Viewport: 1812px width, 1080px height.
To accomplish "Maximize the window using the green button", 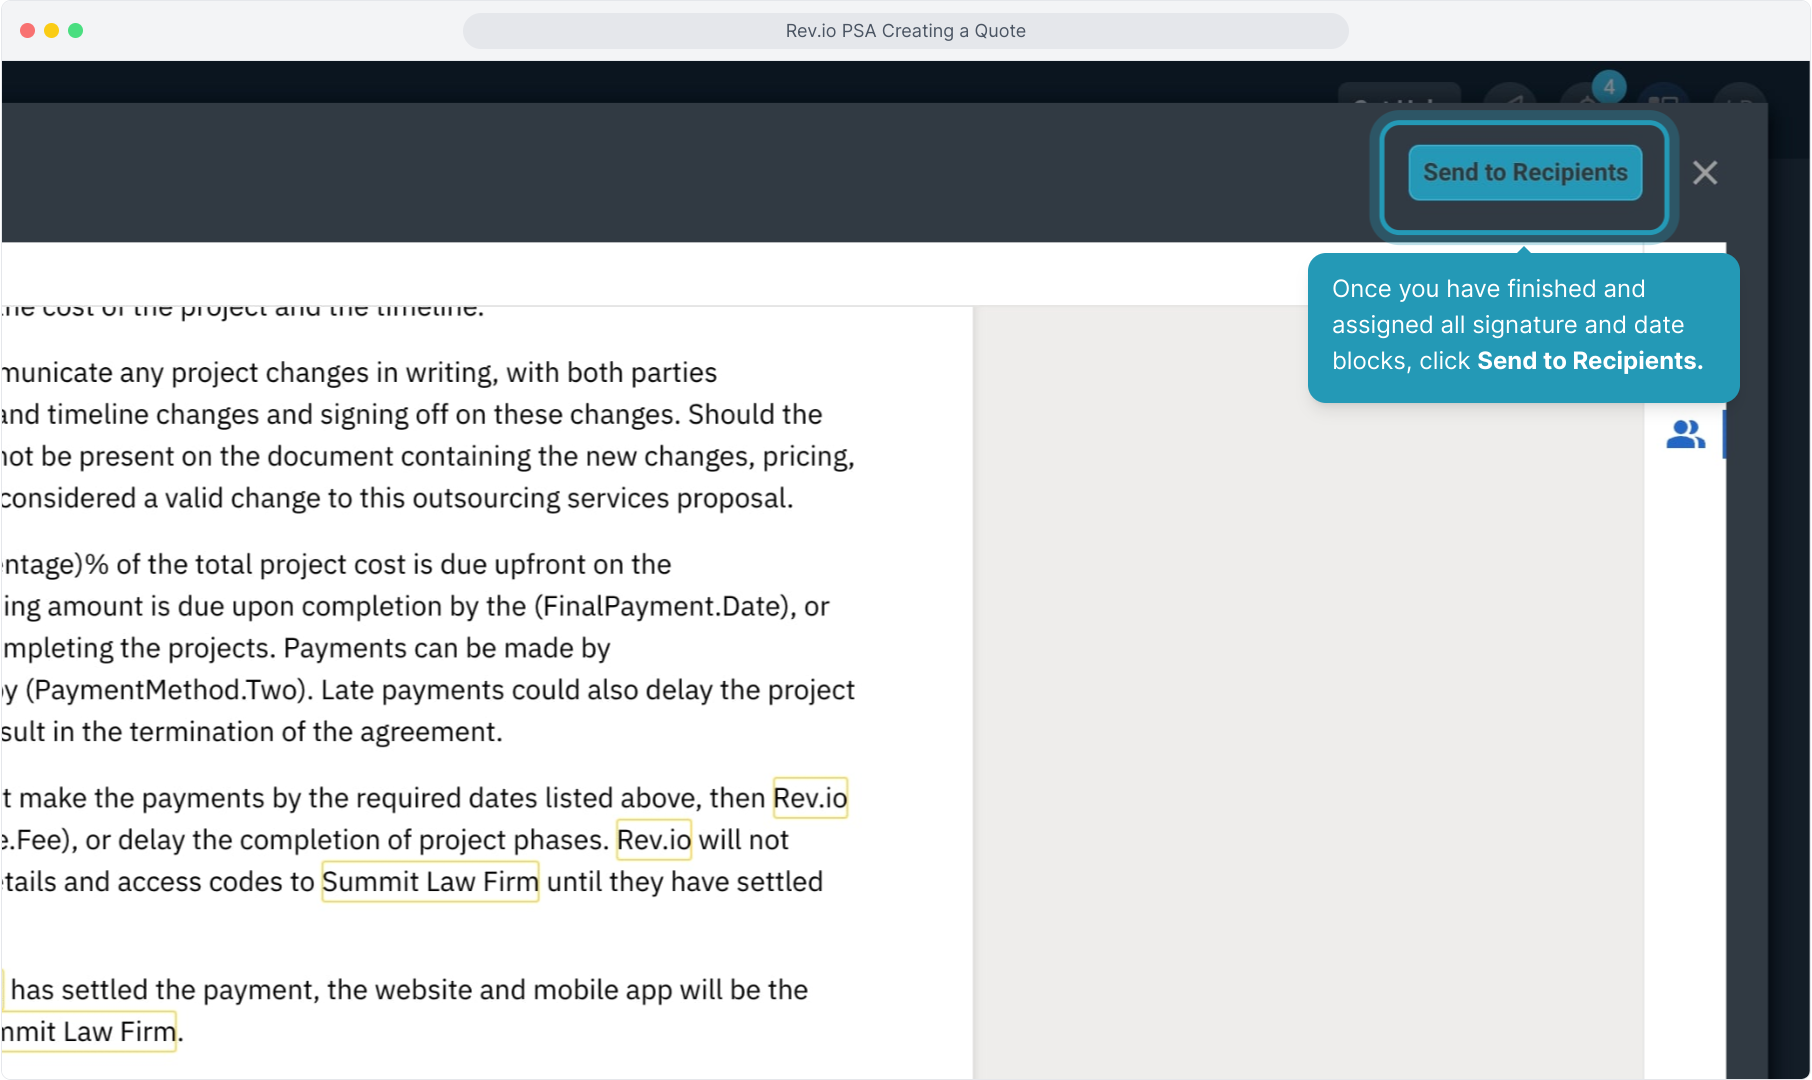I will pyautogui.click(x=76, y=31).
